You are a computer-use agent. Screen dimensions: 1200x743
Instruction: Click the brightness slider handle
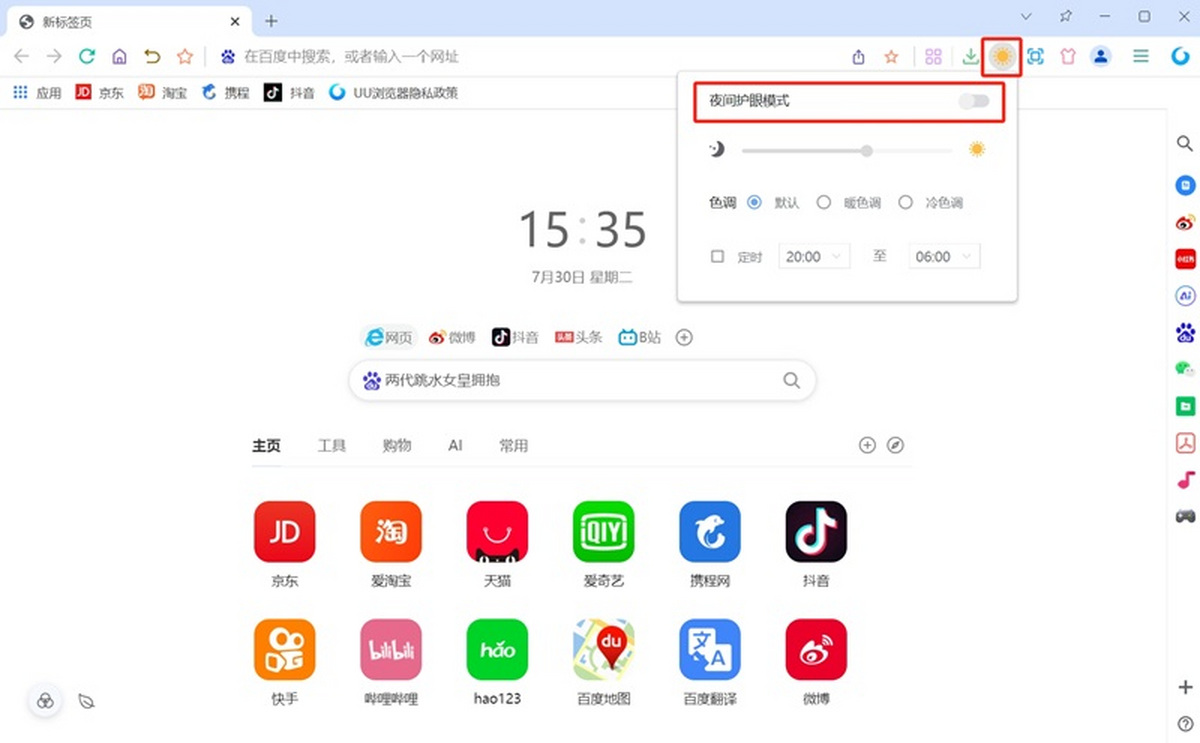866,150
